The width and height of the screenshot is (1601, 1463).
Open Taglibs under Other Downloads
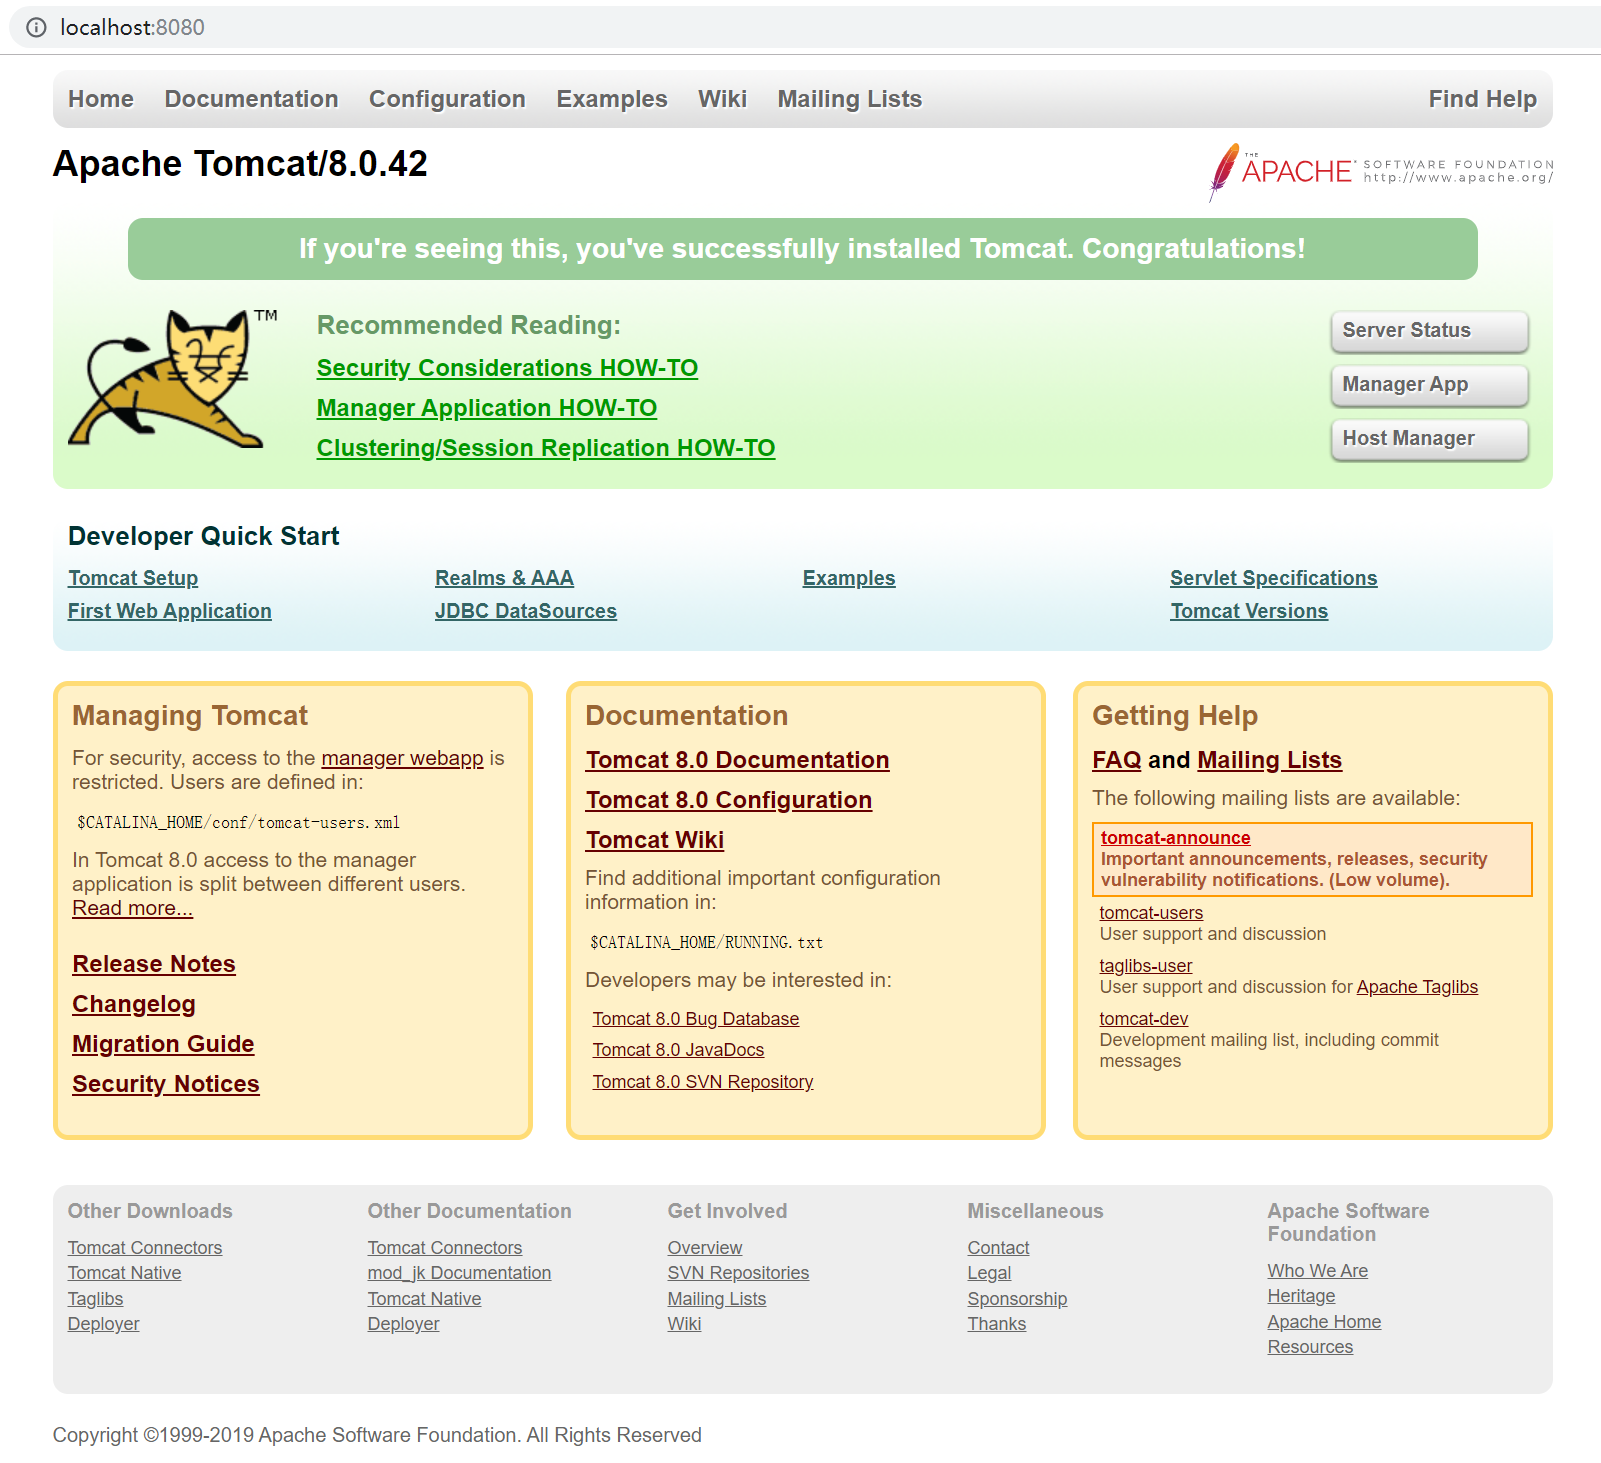(96, 1299)
